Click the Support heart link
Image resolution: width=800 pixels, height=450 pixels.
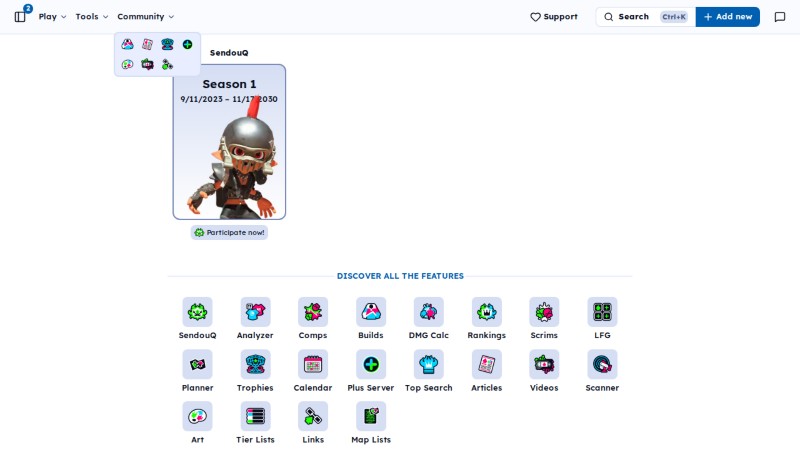click(x=554, y=17)
